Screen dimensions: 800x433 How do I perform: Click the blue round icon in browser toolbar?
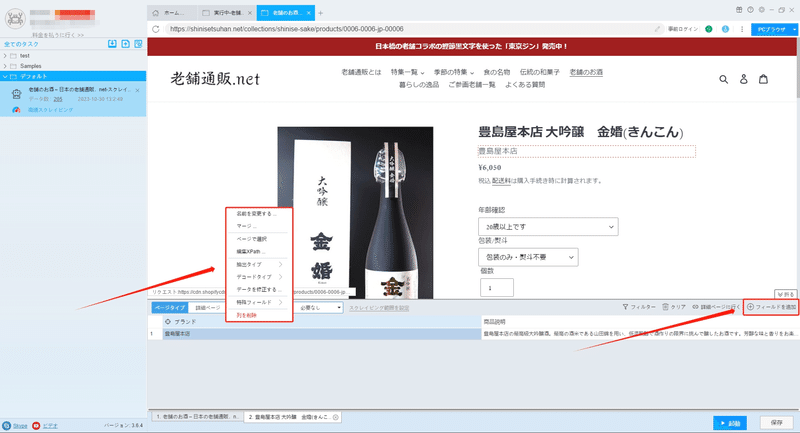click(x=725, y=29)
